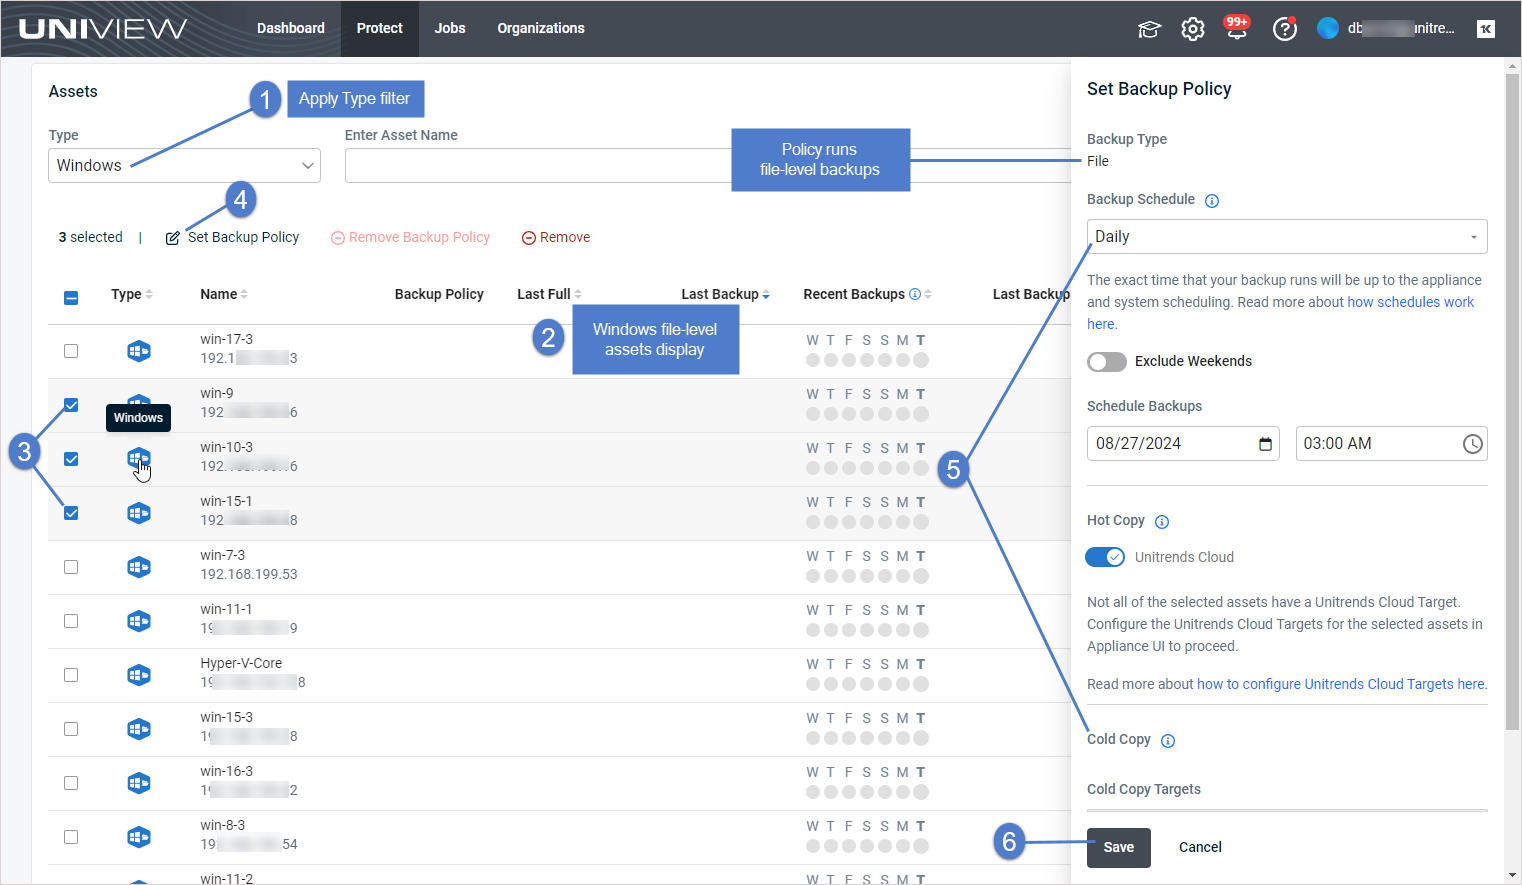
Task: Click Windows icon for Hyper-V-Core
Action: 139,675
